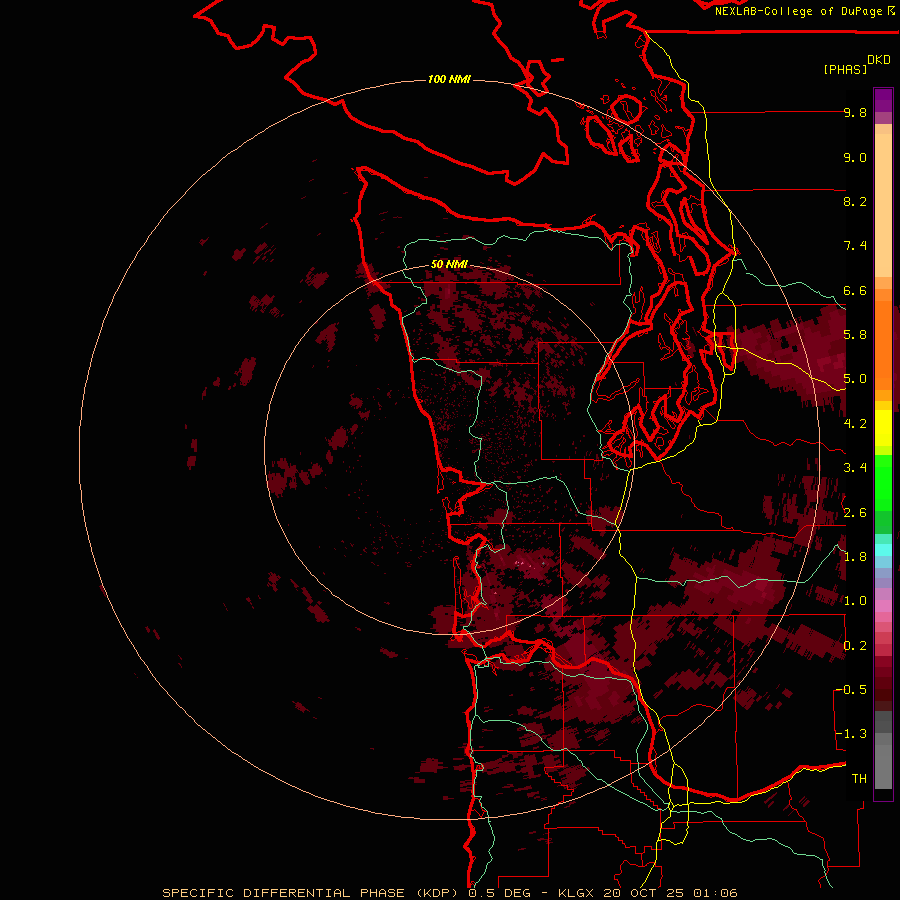Click the 5.8 colorbar value label

[x=855, y=335]
